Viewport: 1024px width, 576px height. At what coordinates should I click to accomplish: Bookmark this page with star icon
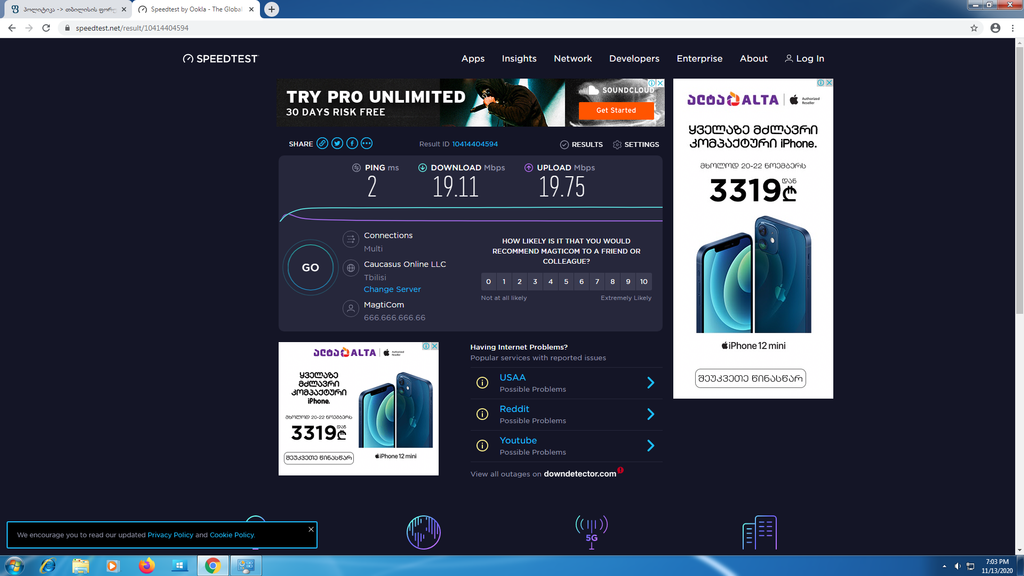point(974,28)
